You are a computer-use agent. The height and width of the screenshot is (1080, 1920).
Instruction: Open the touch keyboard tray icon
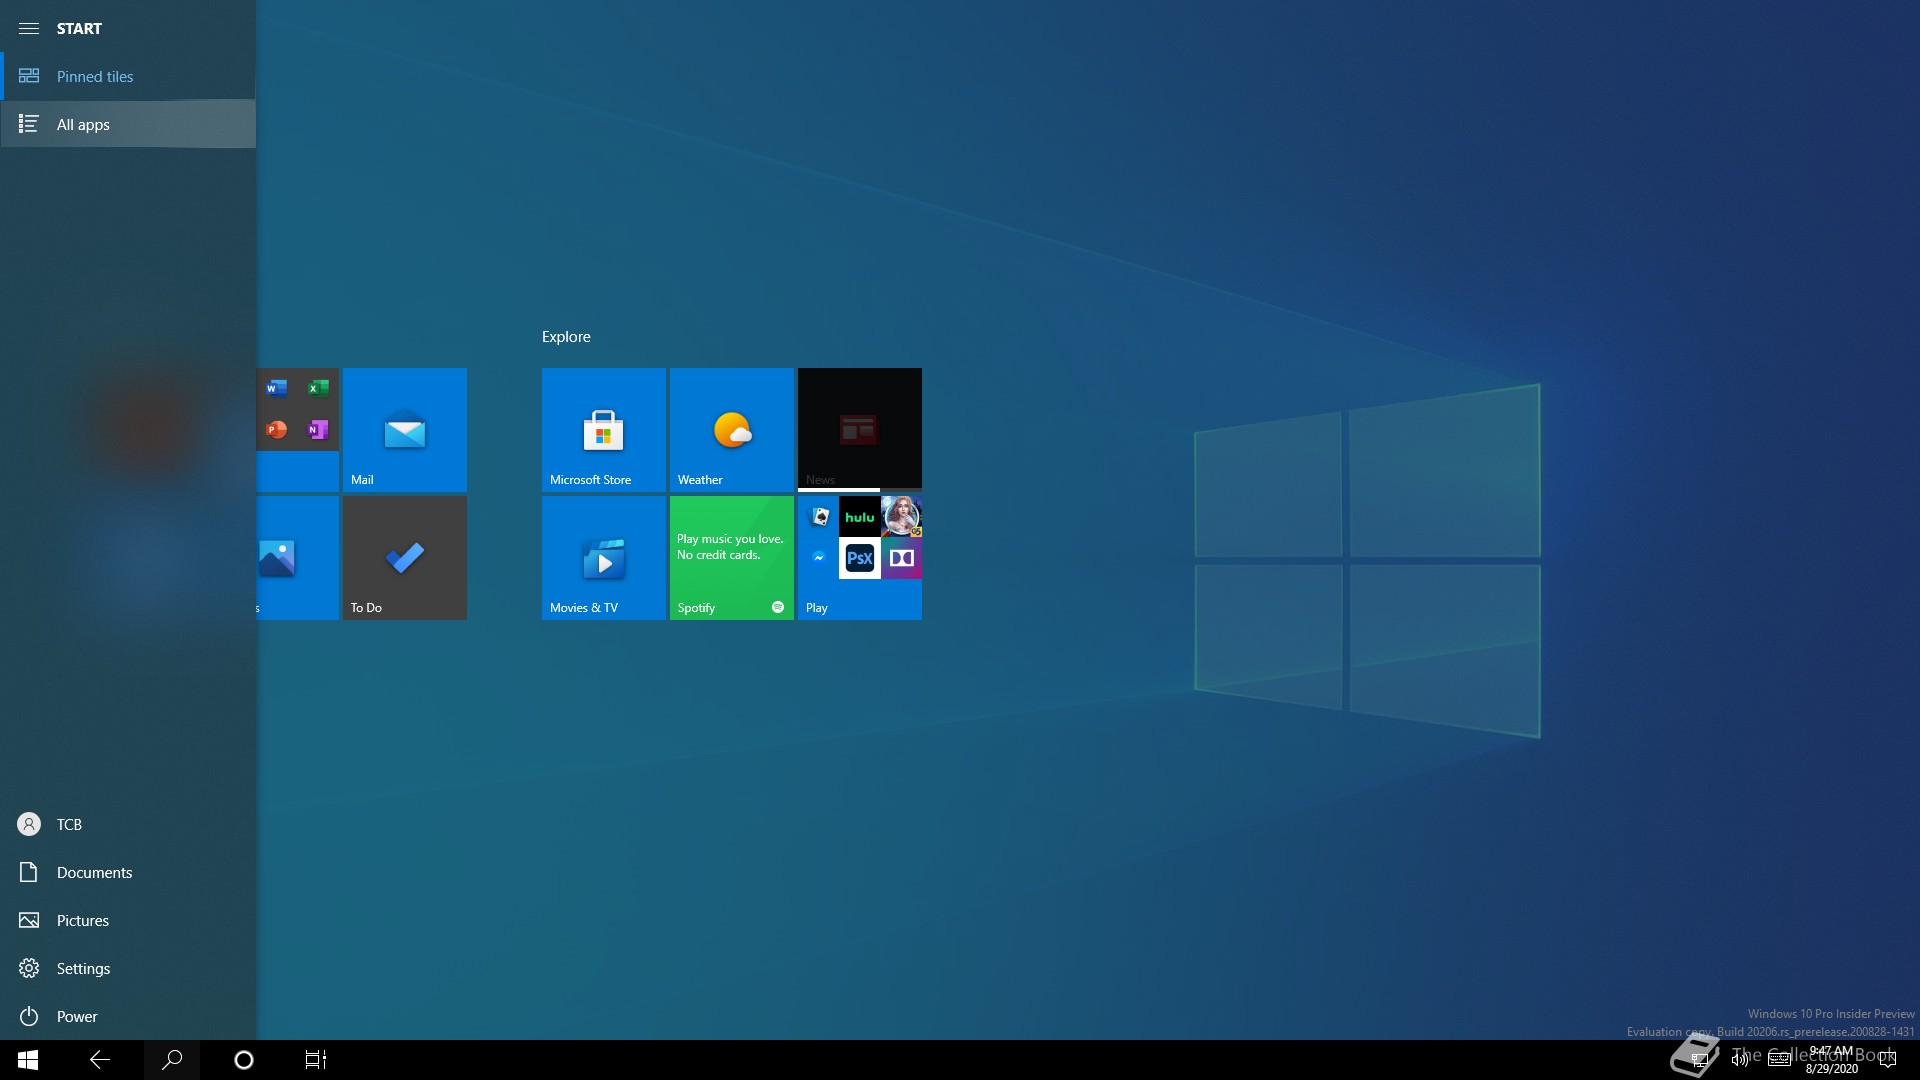click(x=1780, y=1060)
